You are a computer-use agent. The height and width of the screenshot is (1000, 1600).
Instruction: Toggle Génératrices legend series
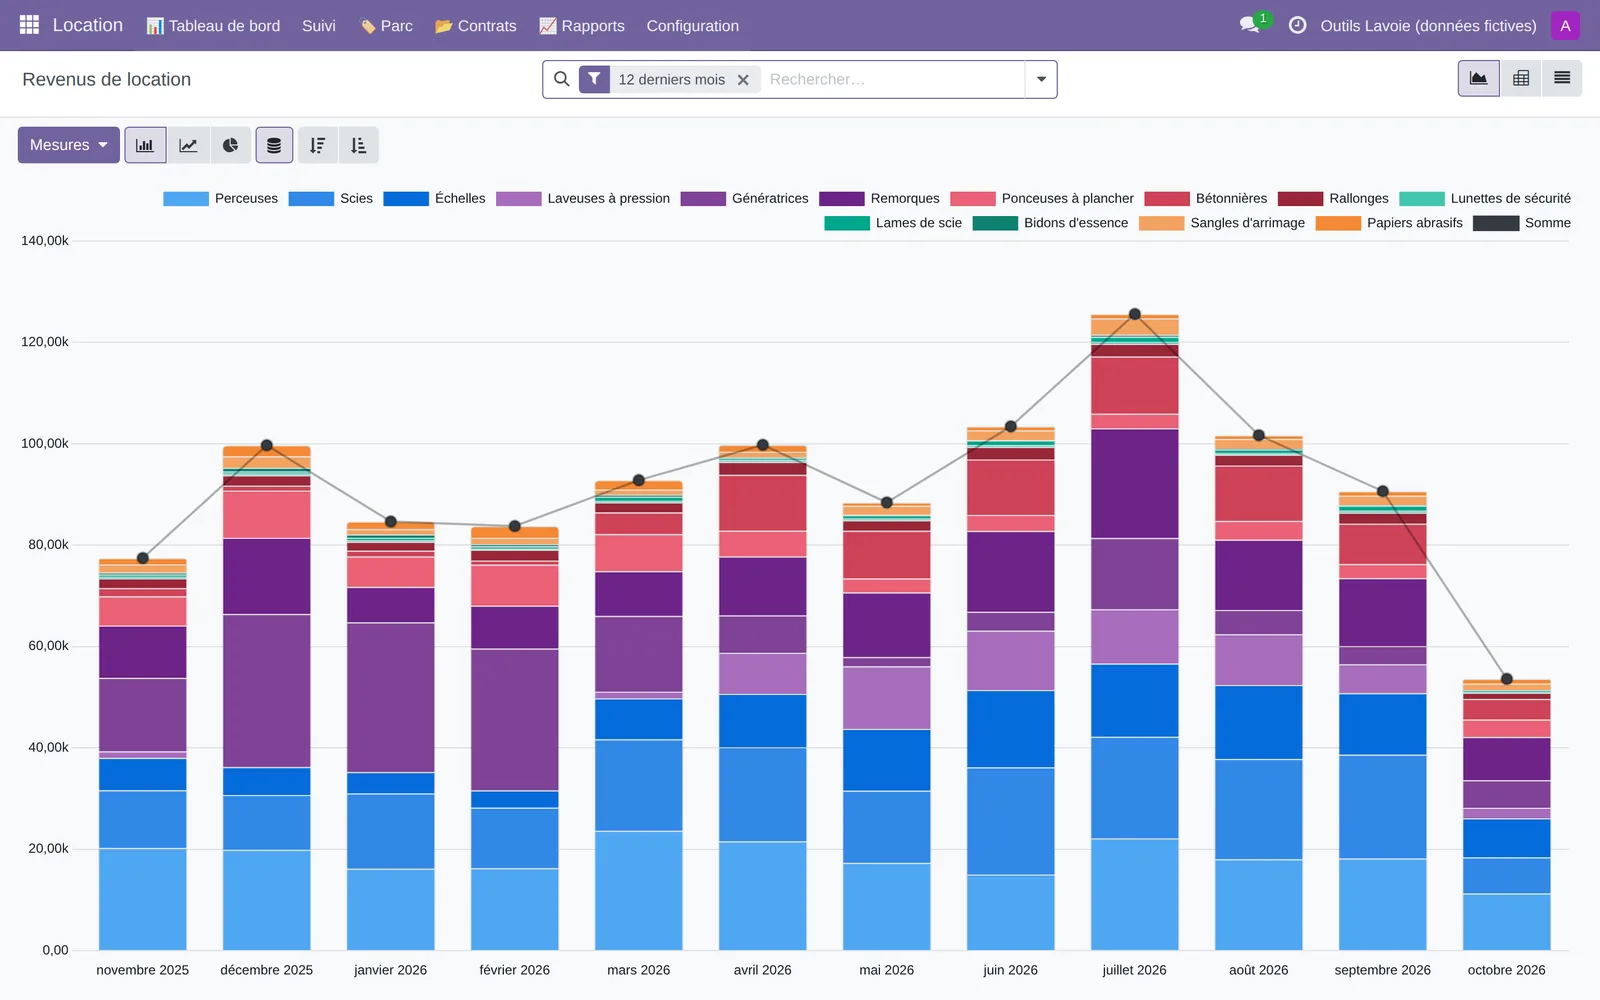(745, 198)
